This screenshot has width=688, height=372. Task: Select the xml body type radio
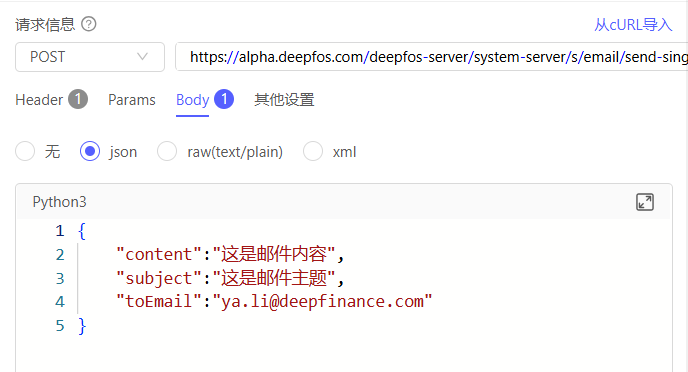coord(313,151)
